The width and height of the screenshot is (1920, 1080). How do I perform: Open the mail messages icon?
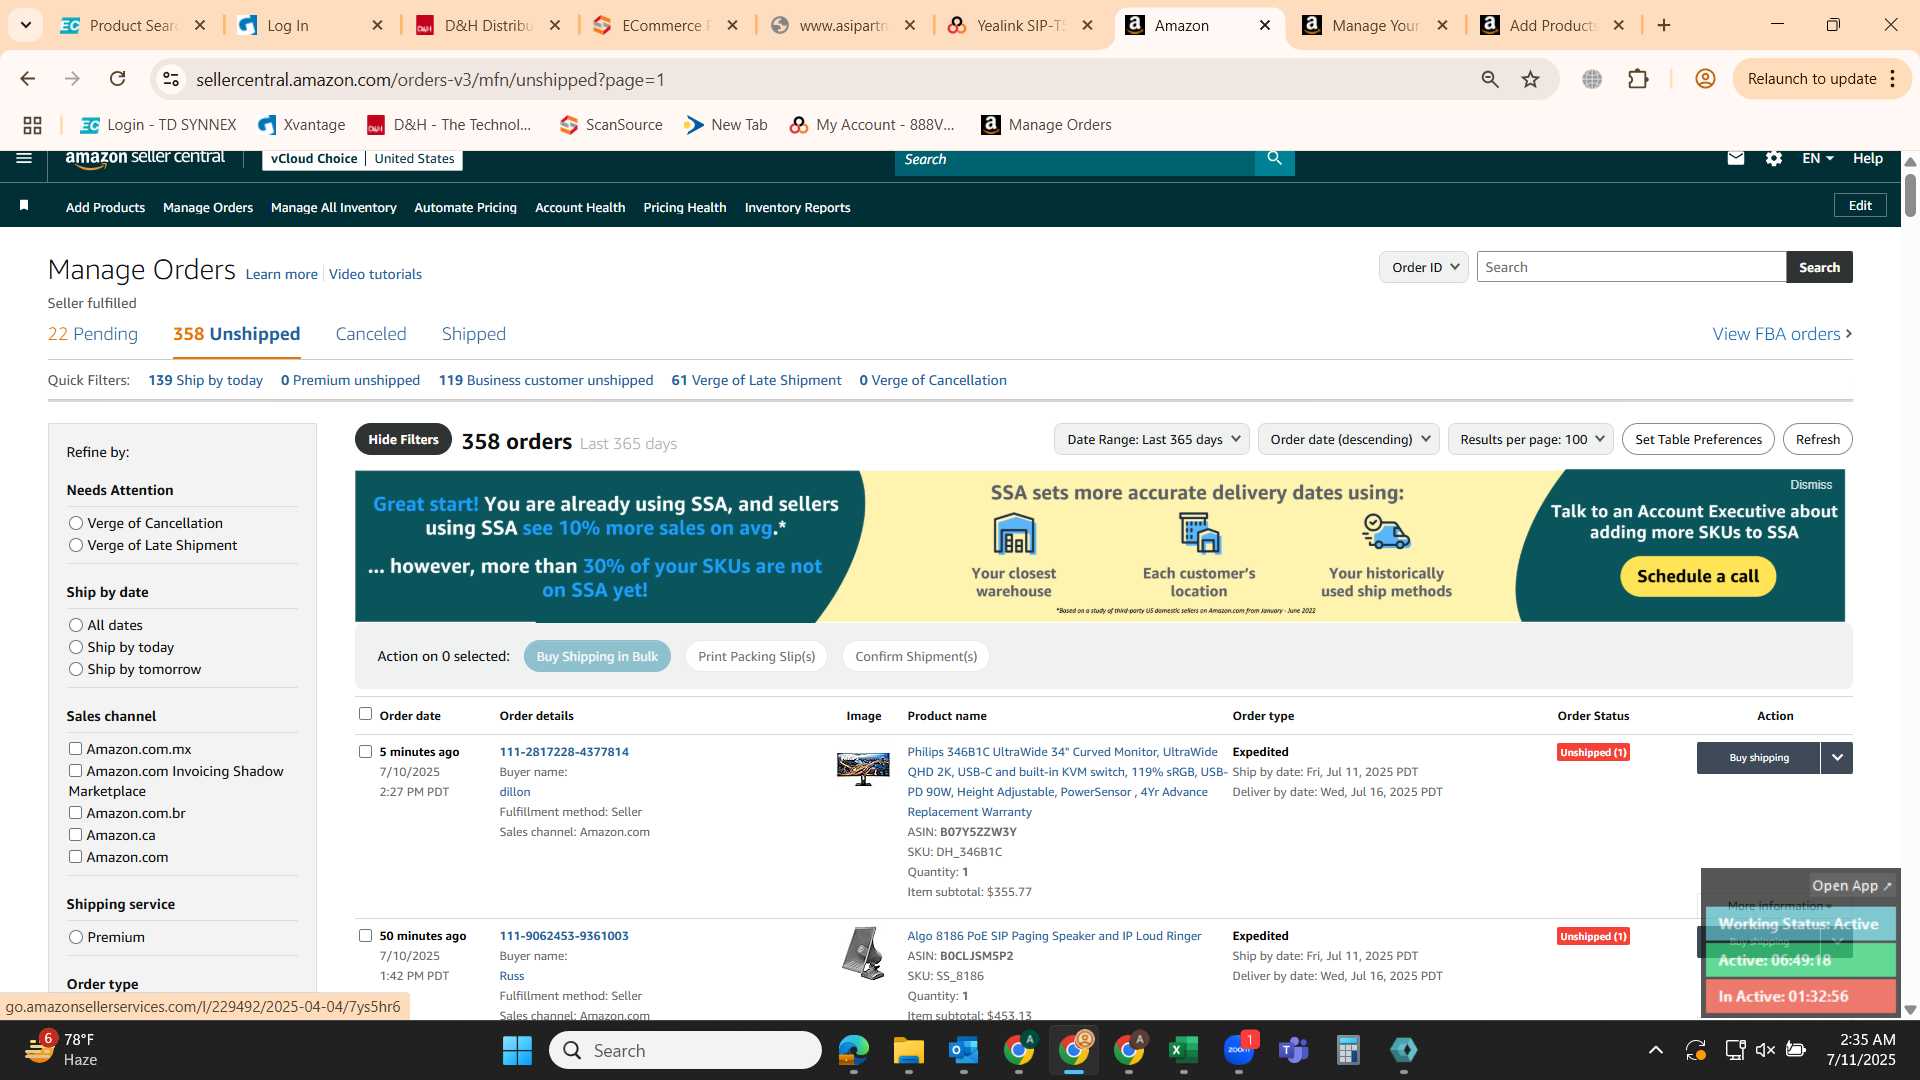(1736, 158)
